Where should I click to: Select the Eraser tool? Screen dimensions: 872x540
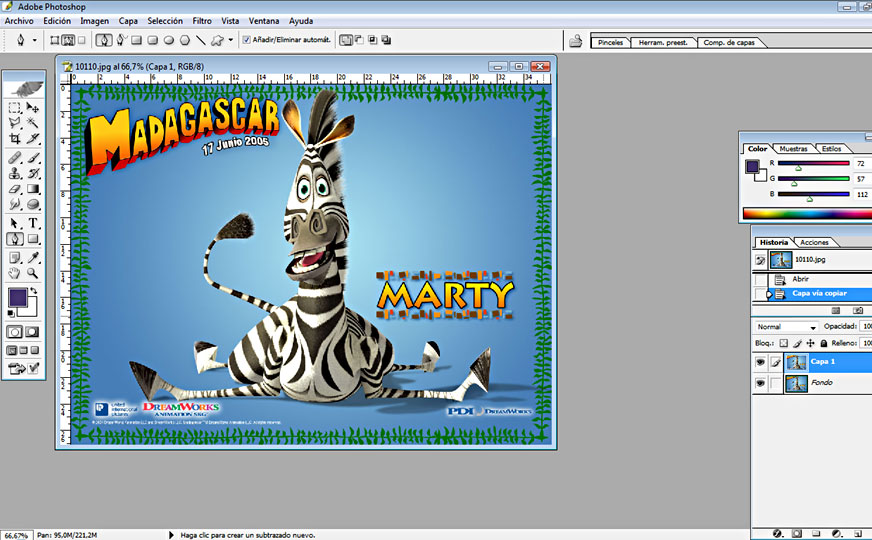(15, 189)
